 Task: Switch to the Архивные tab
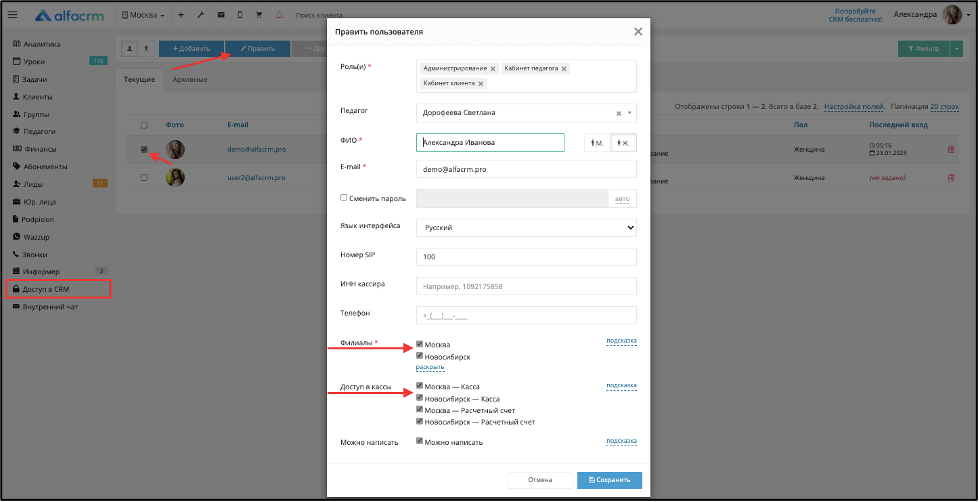pyautogui.click(x=190, y=80)
